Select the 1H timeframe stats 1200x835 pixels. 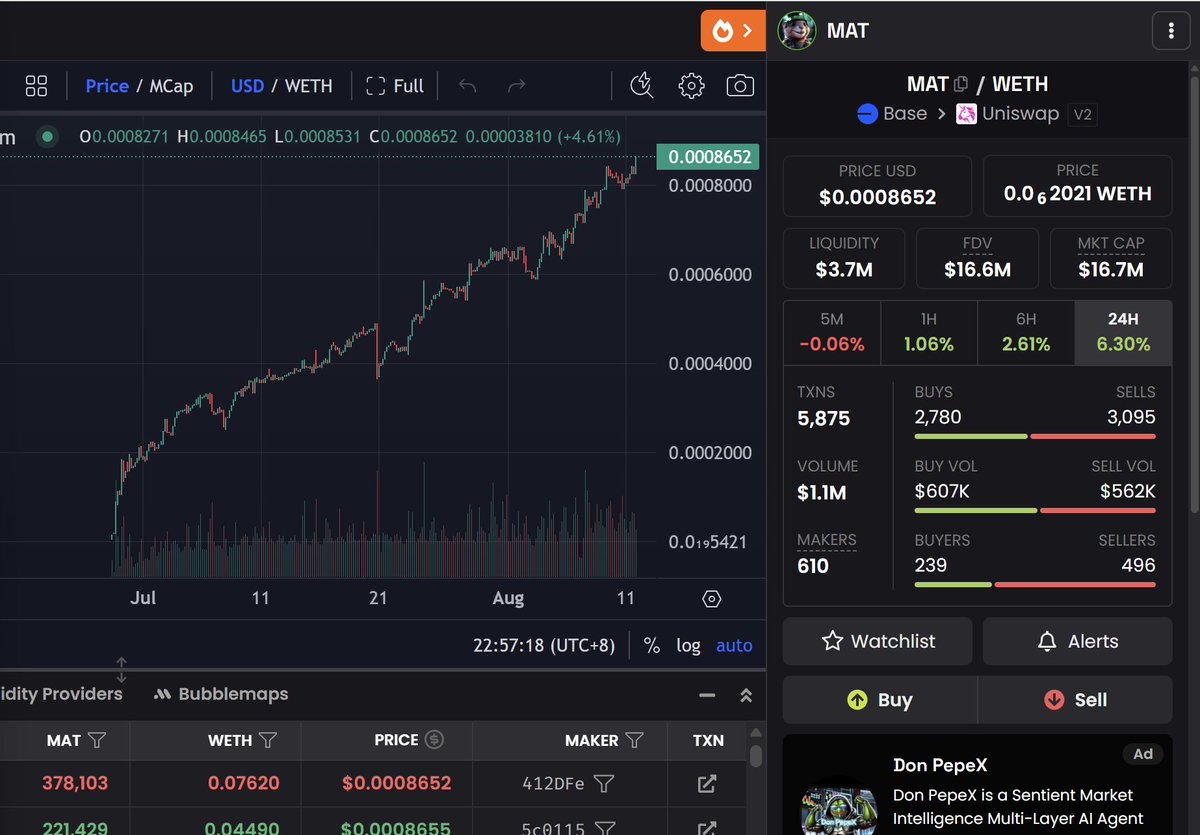click(929, 332)
